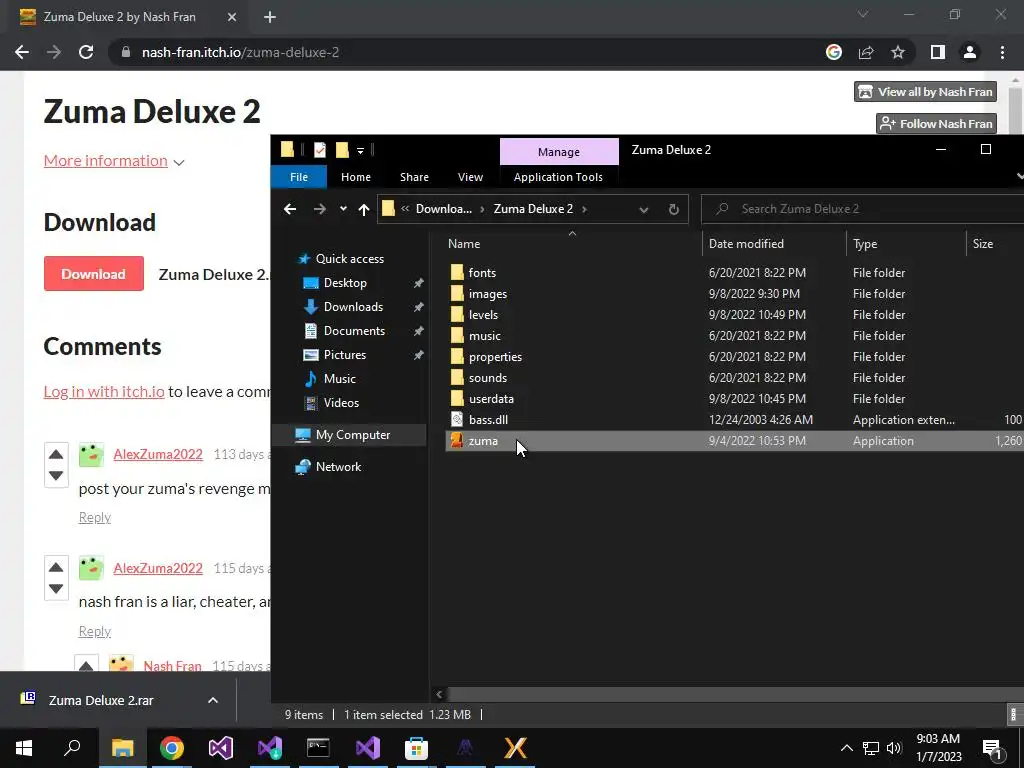1024x768 pixels.
Task: Select the levels folder
Action: click(x=483, y=315)
